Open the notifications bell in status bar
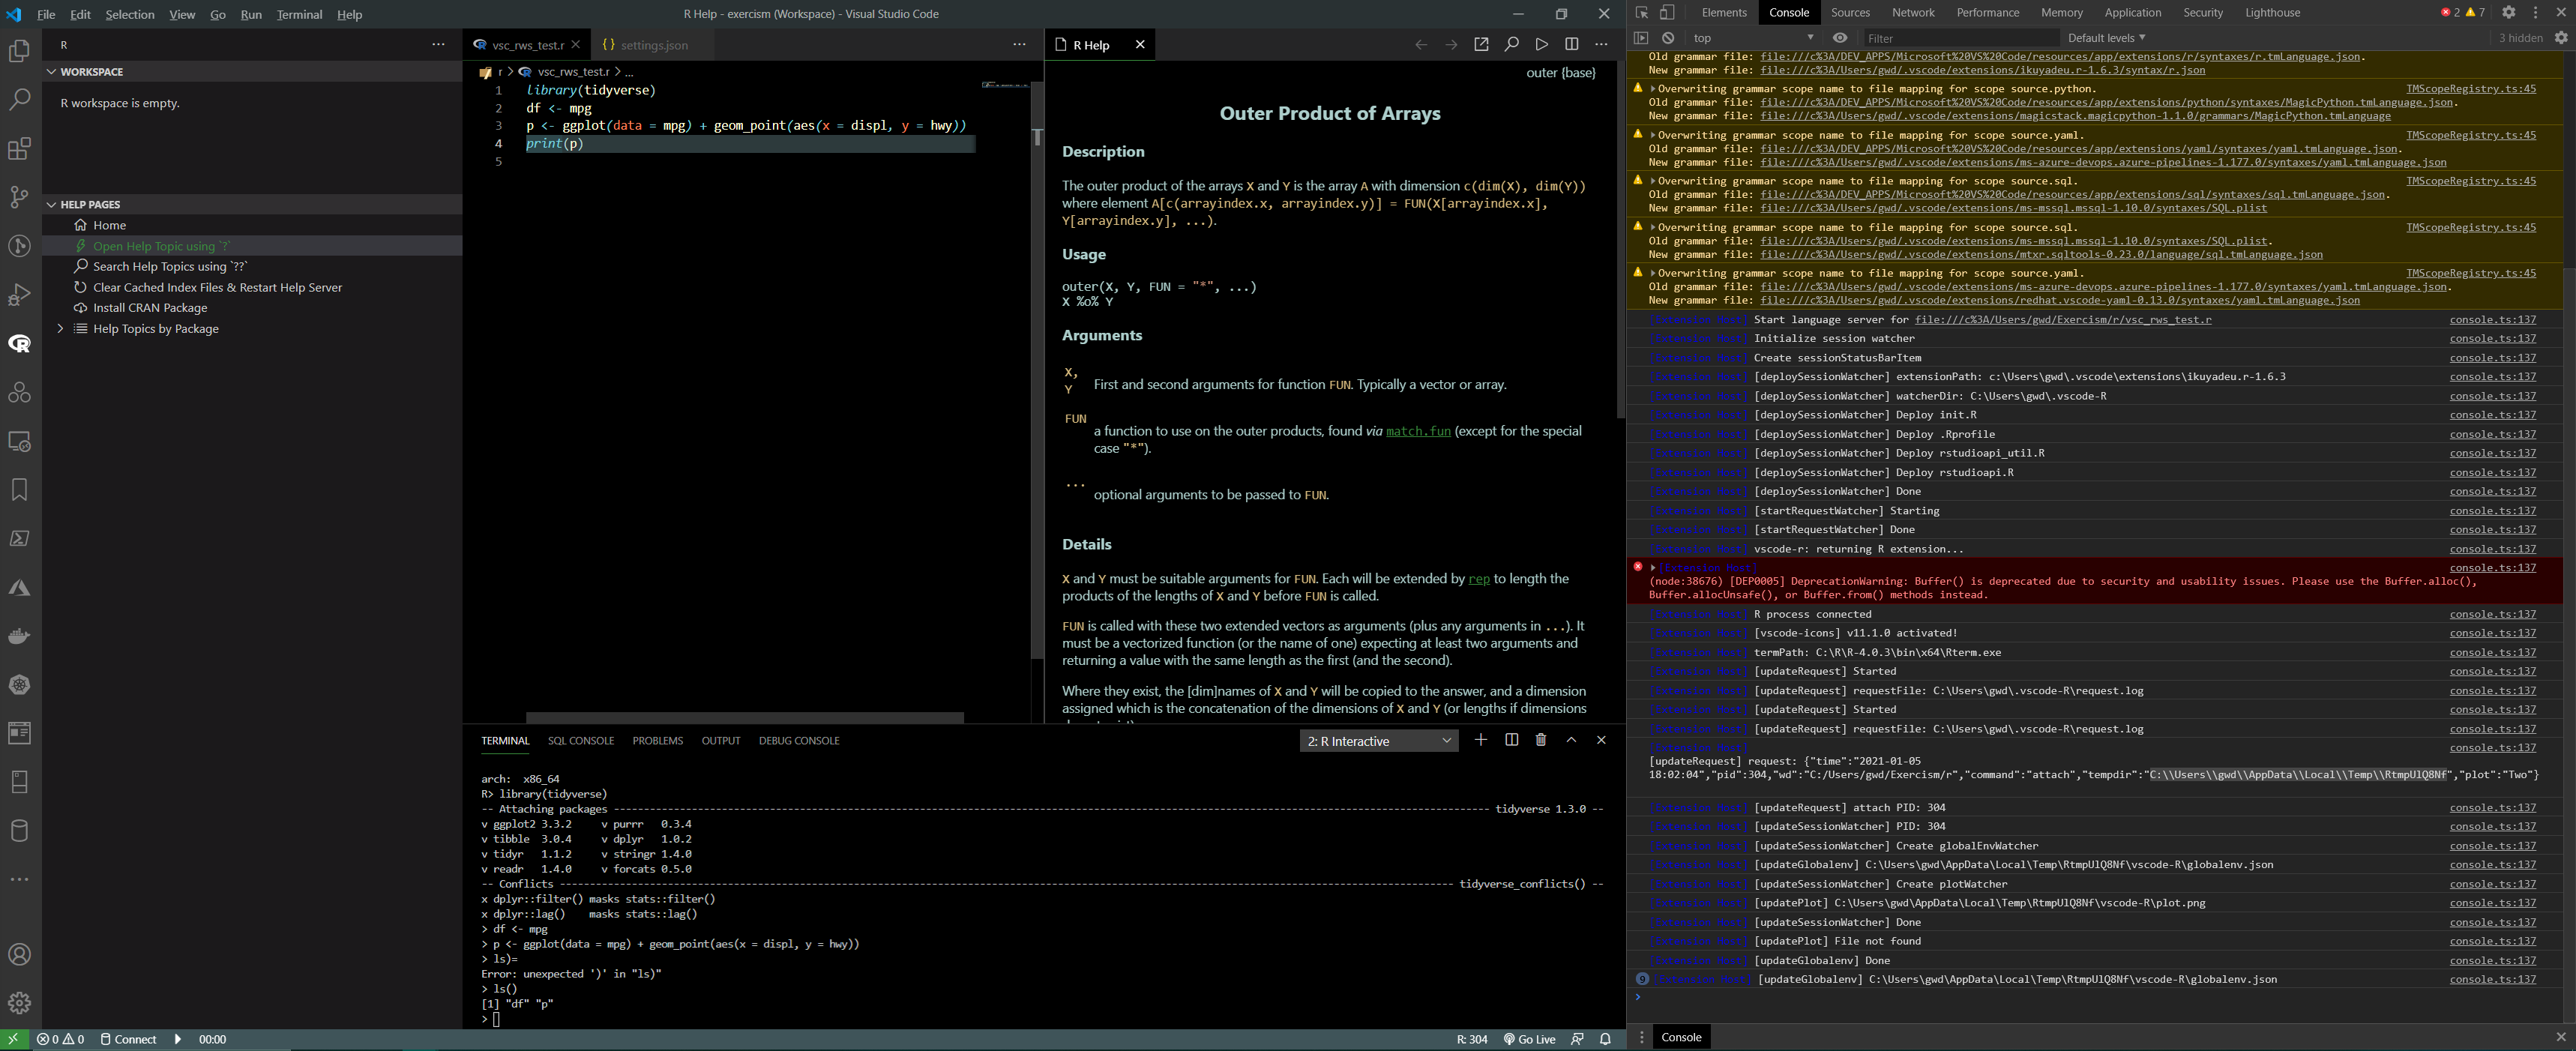This screenshot has height=1051, width=2576. [1605, 1040]
